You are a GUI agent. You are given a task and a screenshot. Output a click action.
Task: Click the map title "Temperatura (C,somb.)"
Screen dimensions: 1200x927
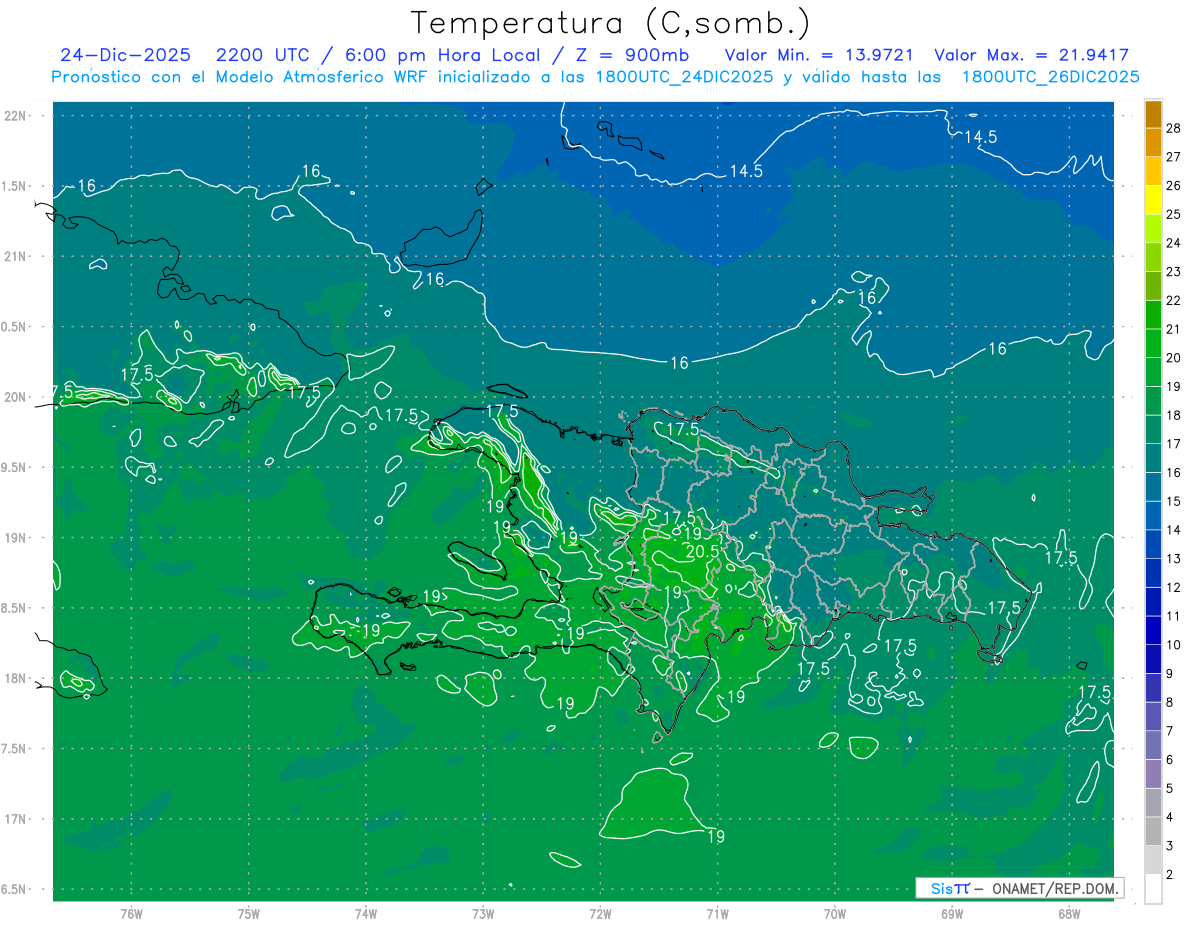611,23
